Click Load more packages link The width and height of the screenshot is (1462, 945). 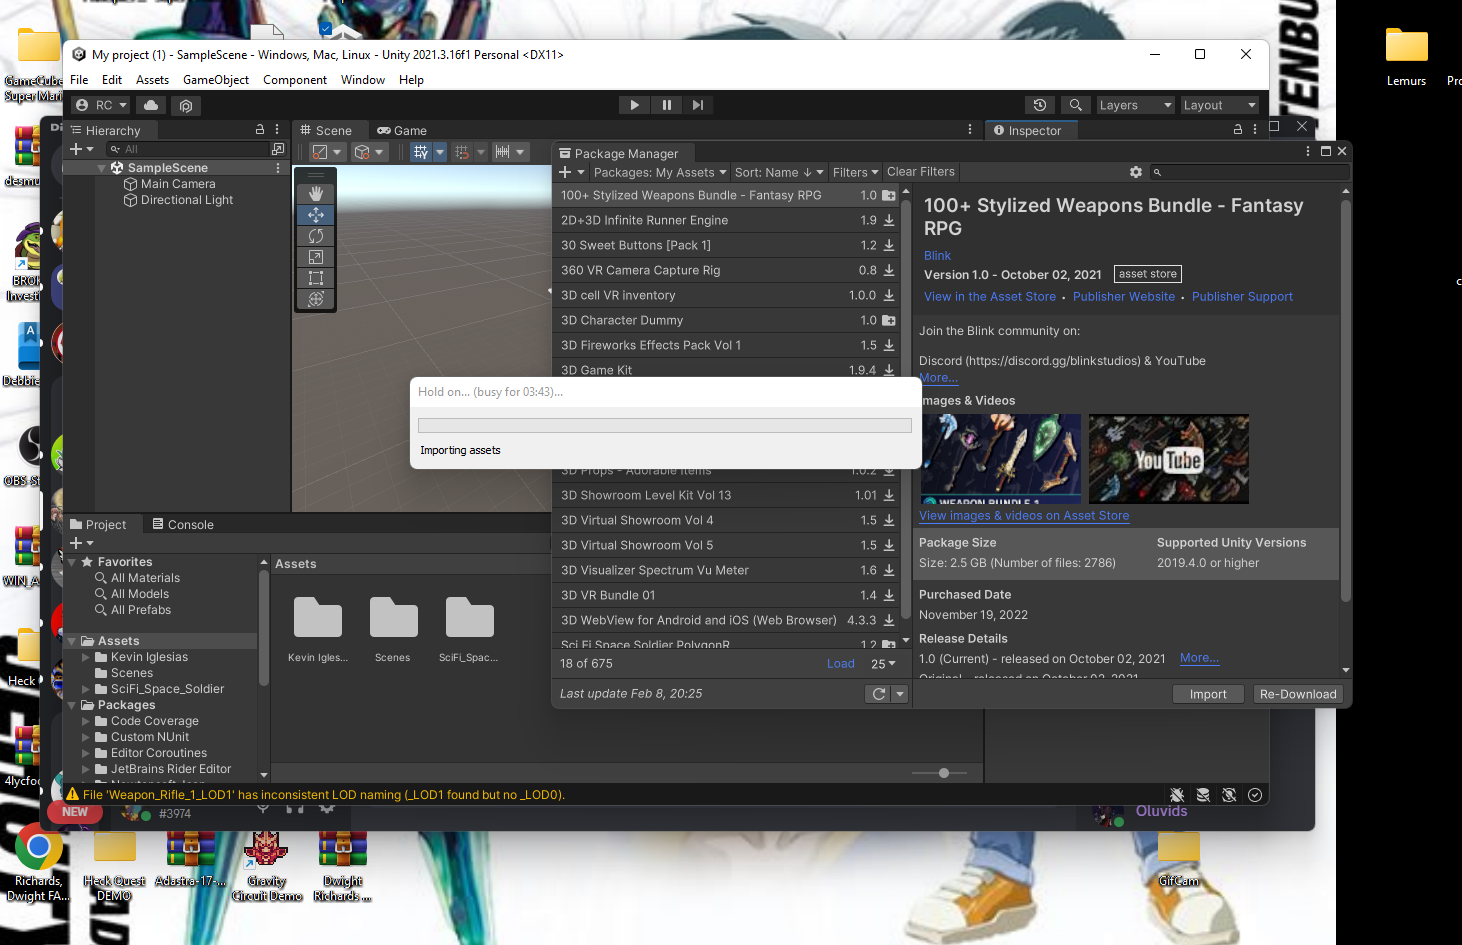point(841,664)
